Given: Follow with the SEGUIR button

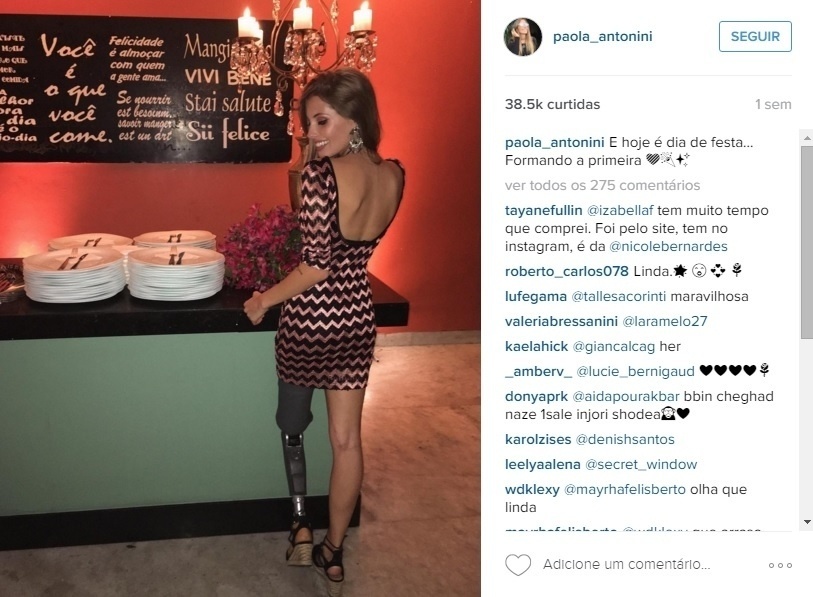Looking at the screenshot, I should pos(755,36).
